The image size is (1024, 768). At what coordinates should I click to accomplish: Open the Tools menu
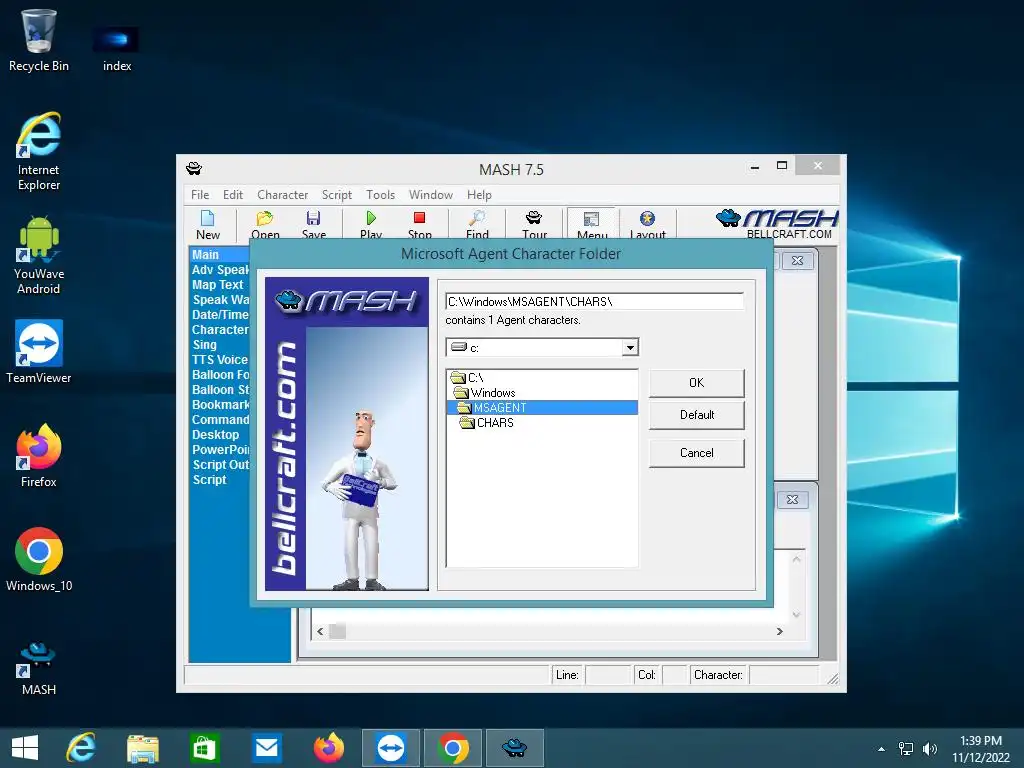(x=380, y=195)
